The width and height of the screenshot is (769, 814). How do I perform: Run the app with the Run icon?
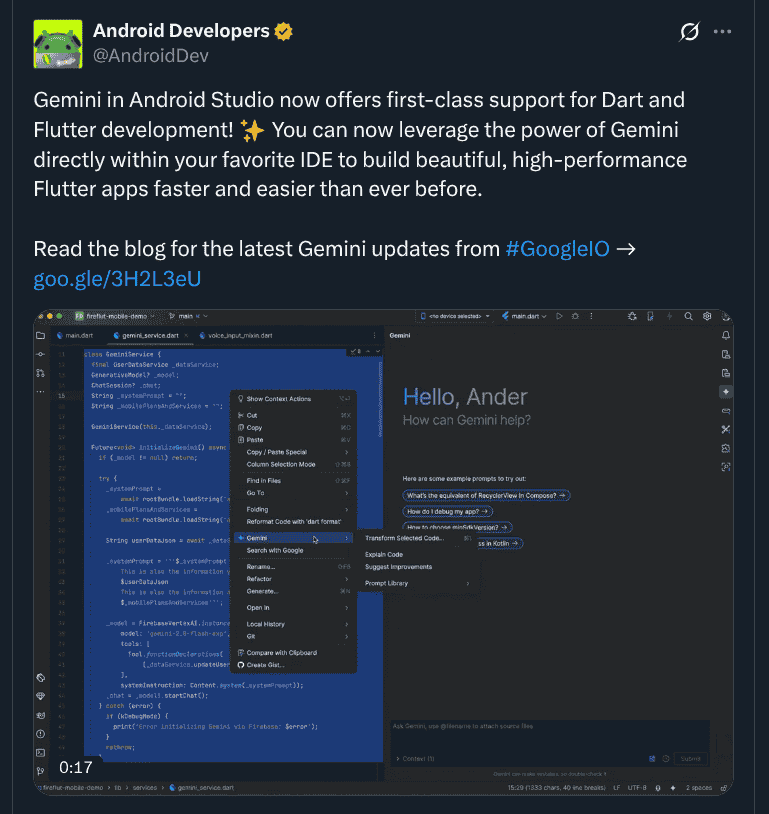559,316
